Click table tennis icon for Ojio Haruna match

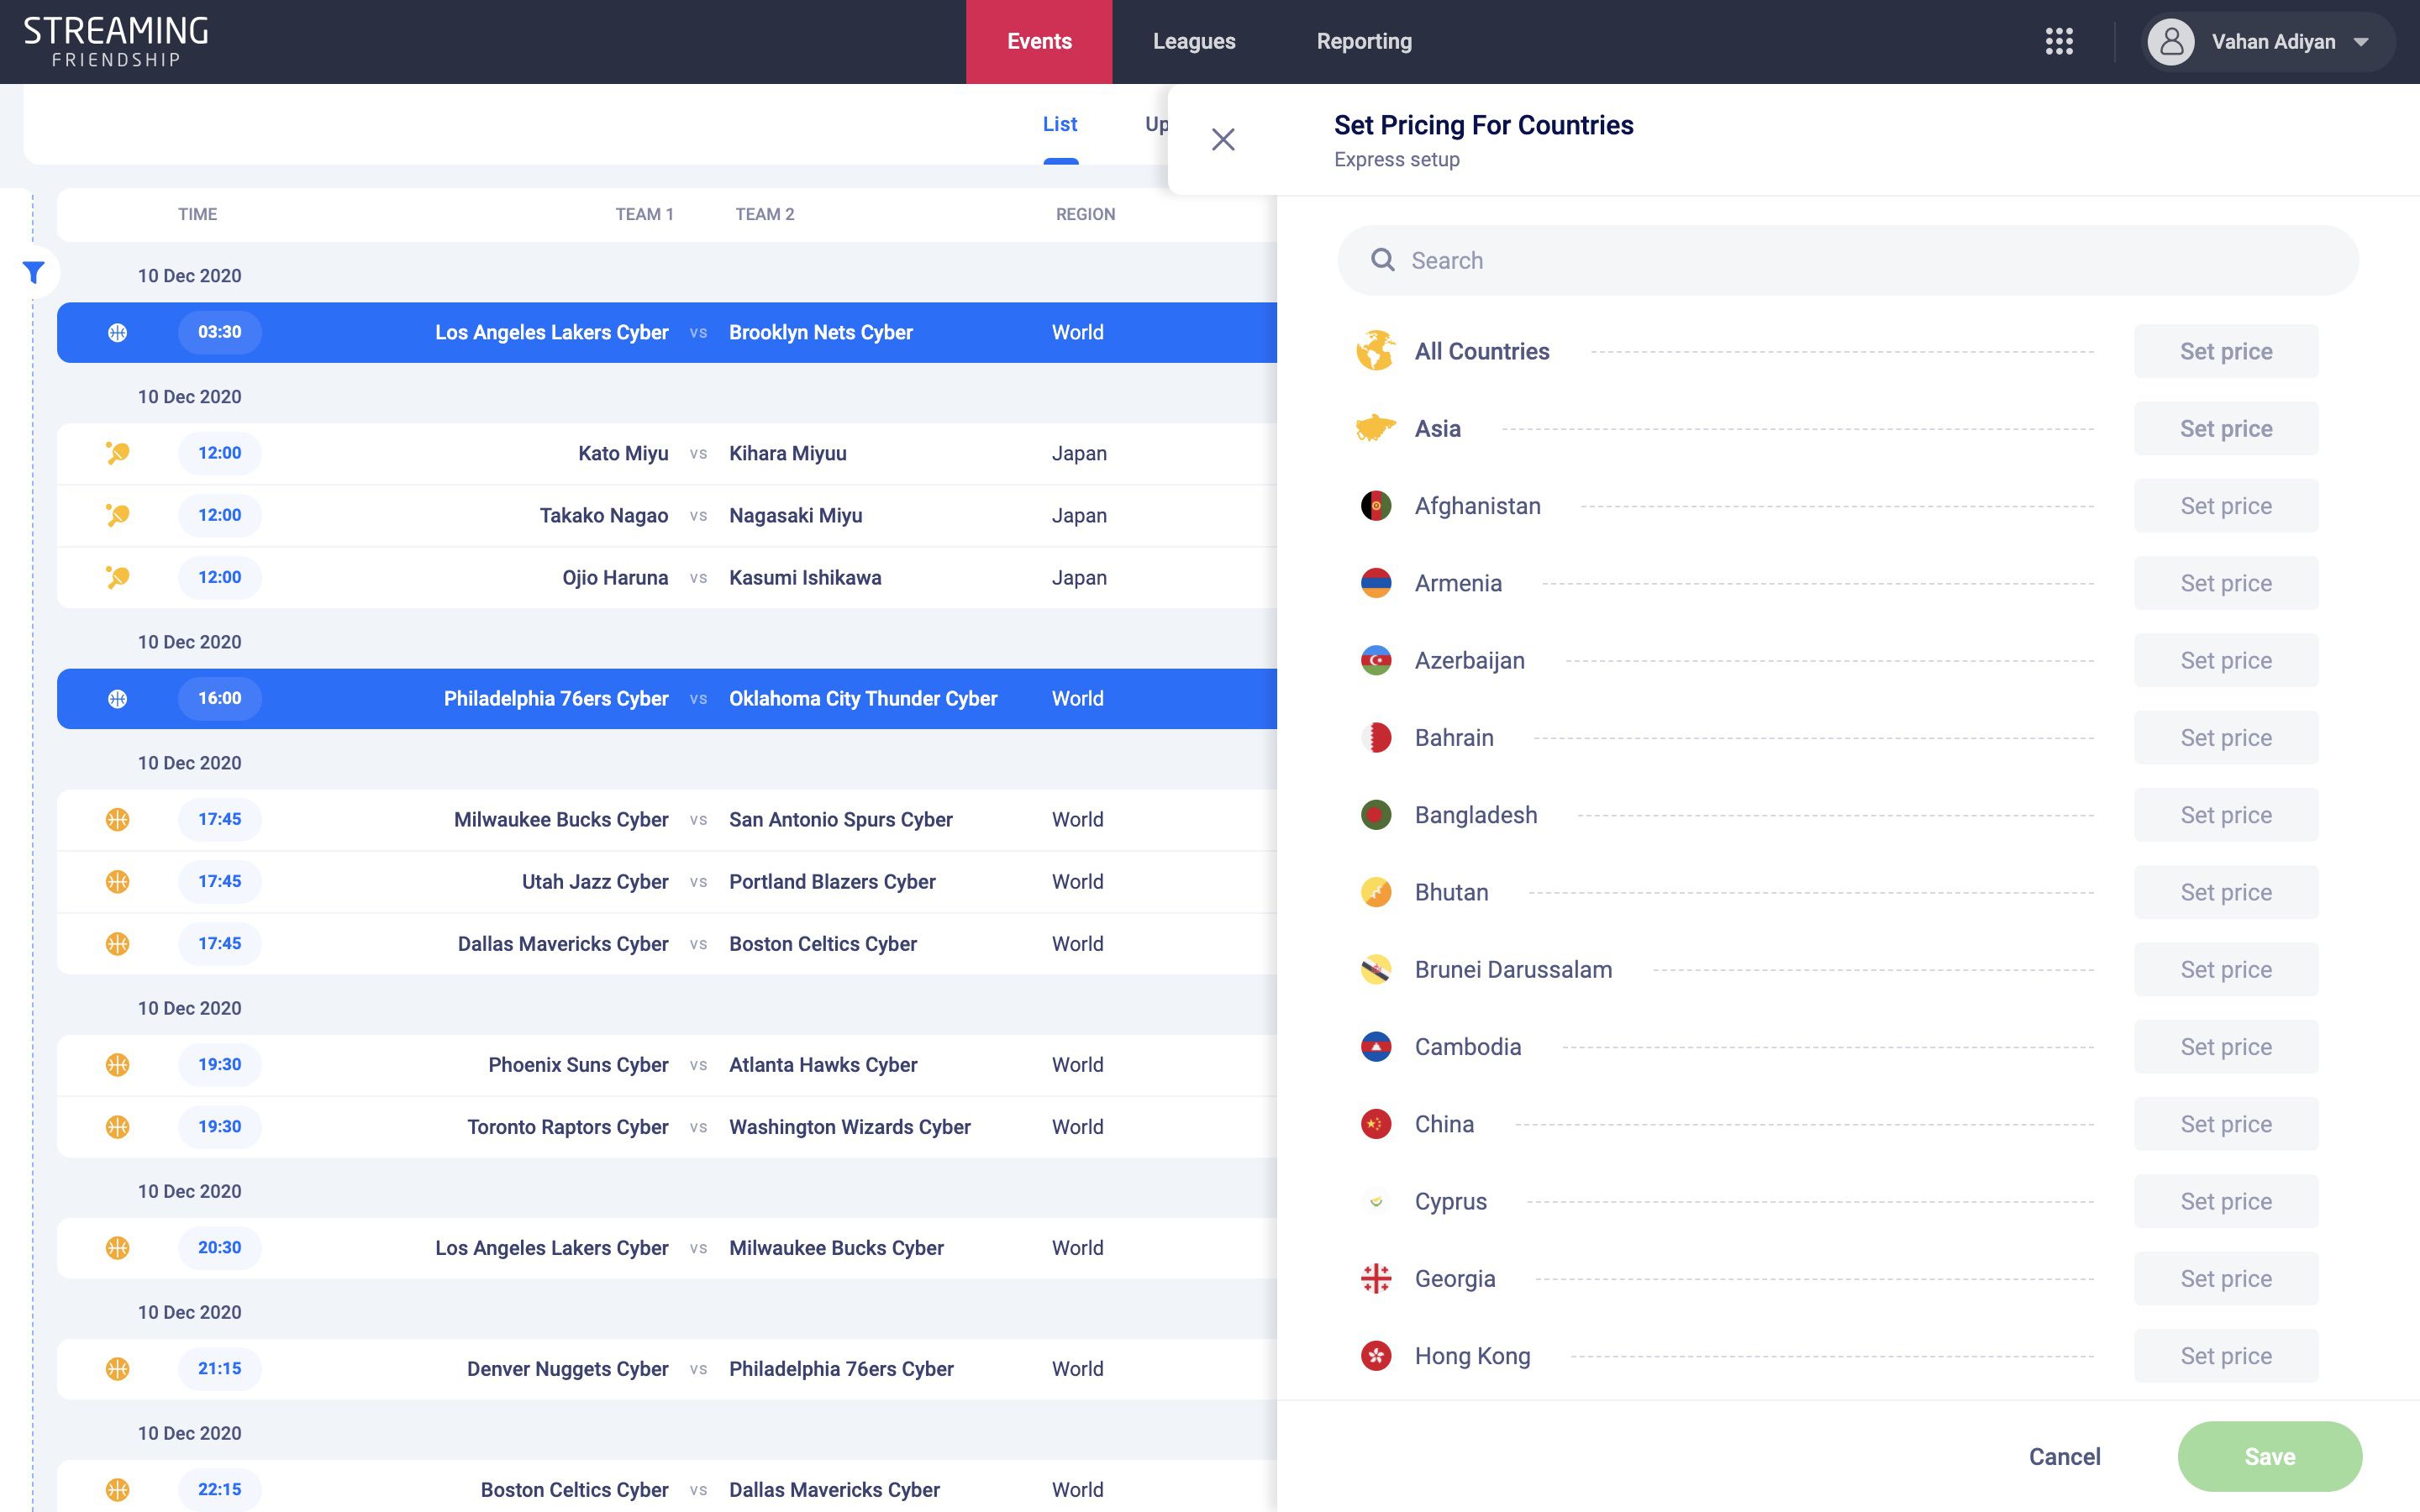pyautogui.click(x=117, y=577)
